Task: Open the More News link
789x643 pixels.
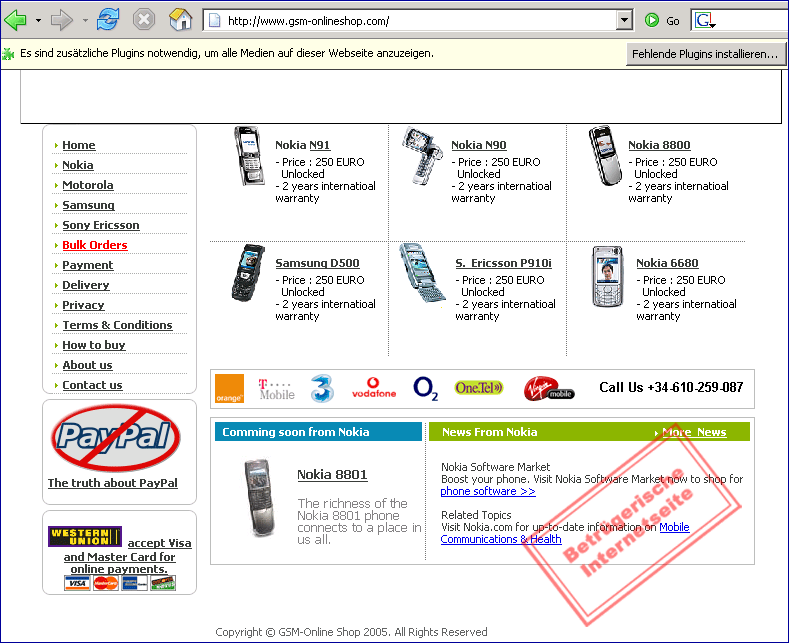Action: click(694, 432)
